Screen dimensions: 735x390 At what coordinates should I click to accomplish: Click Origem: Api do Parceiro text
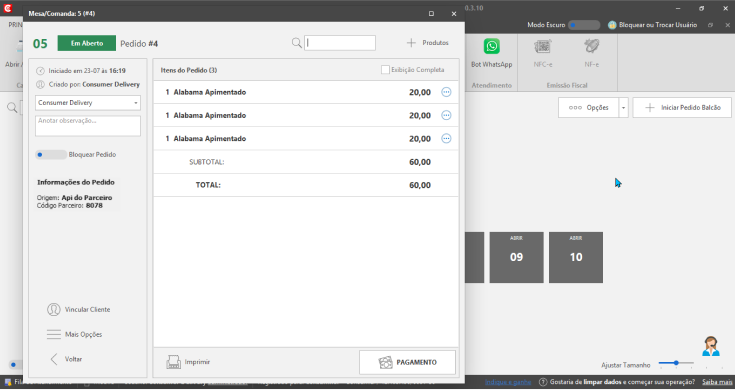(x=75, y=198)
